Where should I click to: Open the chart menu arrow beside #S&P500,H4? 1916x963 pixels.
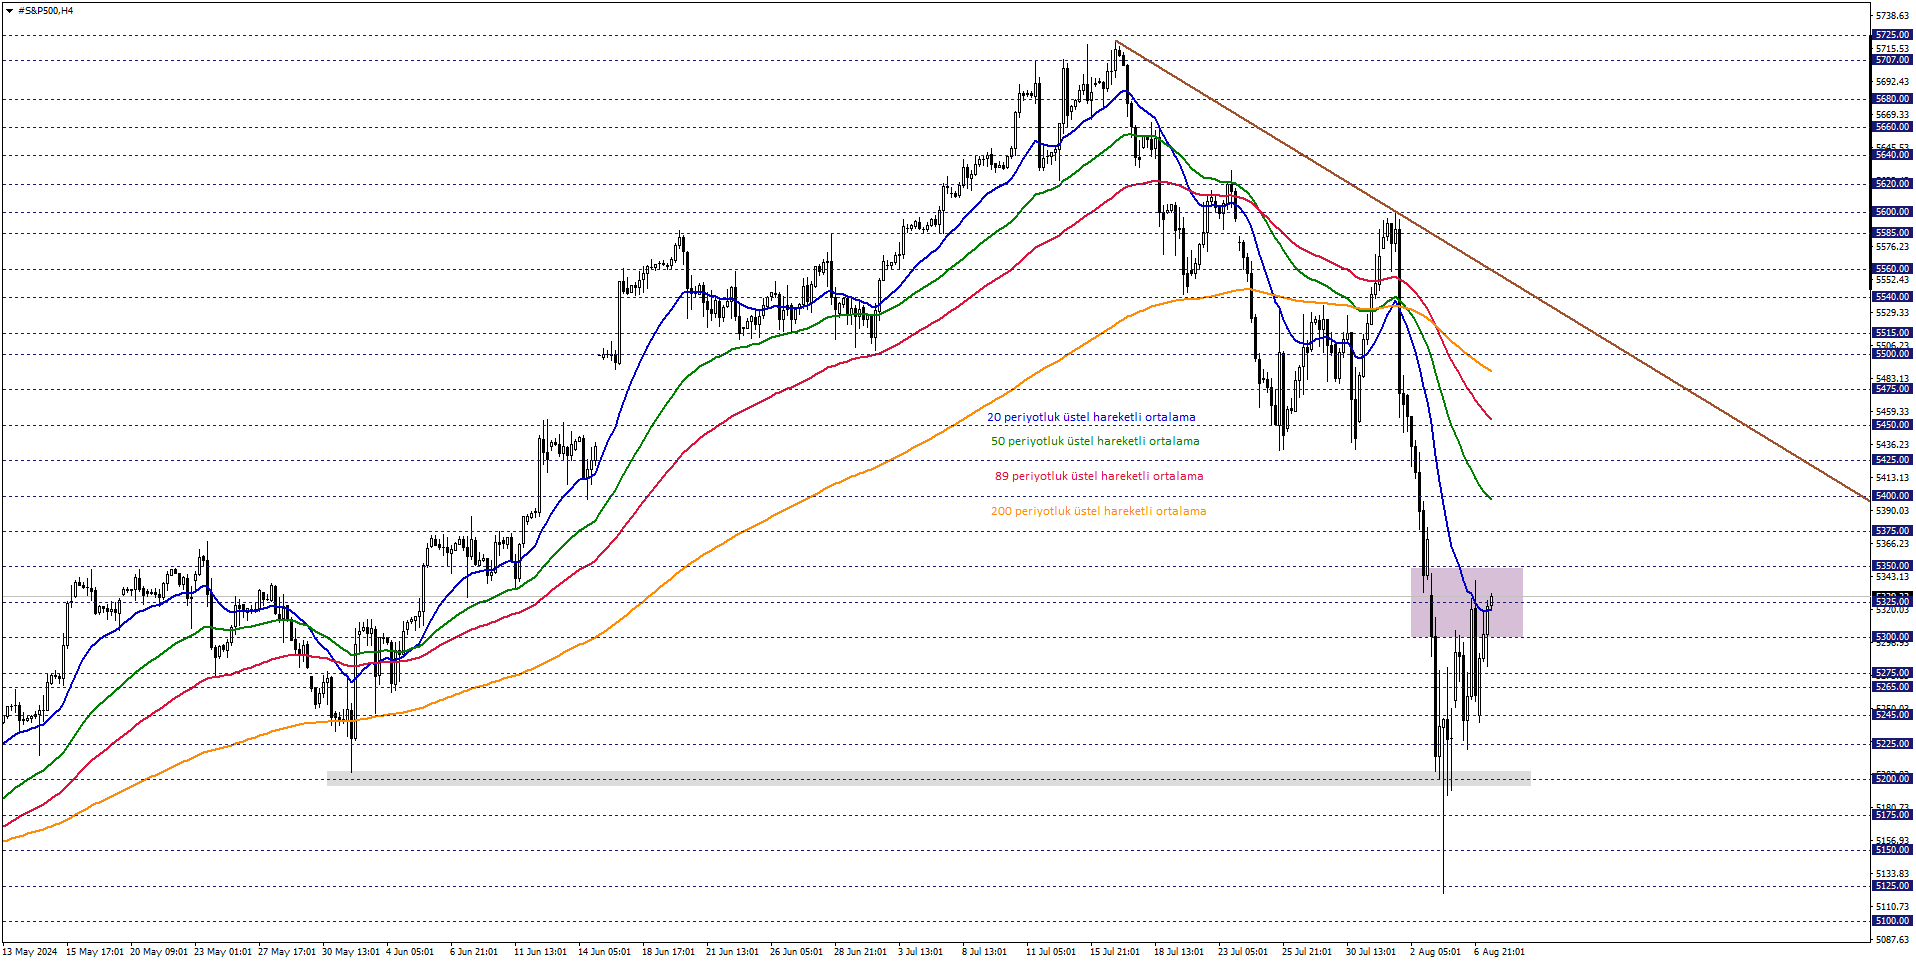tap(9, 11)
